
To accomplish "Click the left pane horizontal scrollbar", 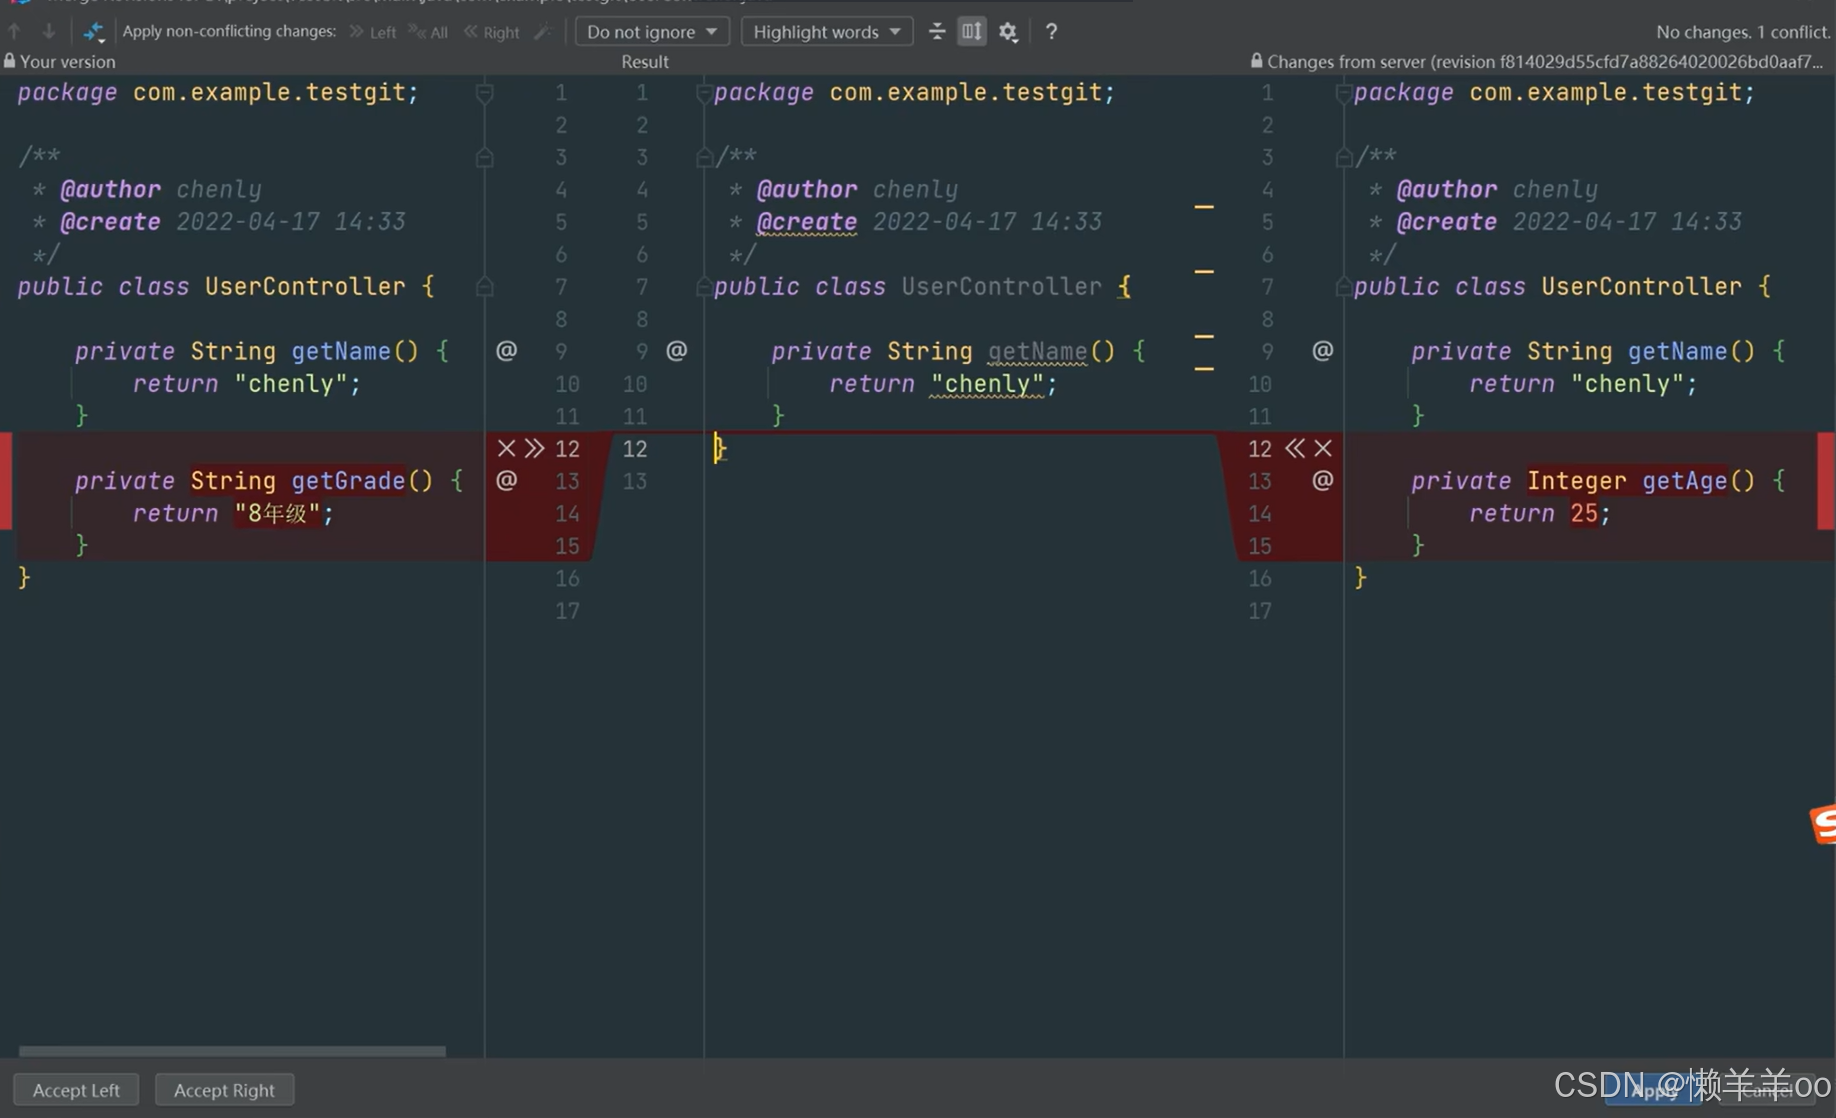I will pyautogui.click(x=232, y=1051).
